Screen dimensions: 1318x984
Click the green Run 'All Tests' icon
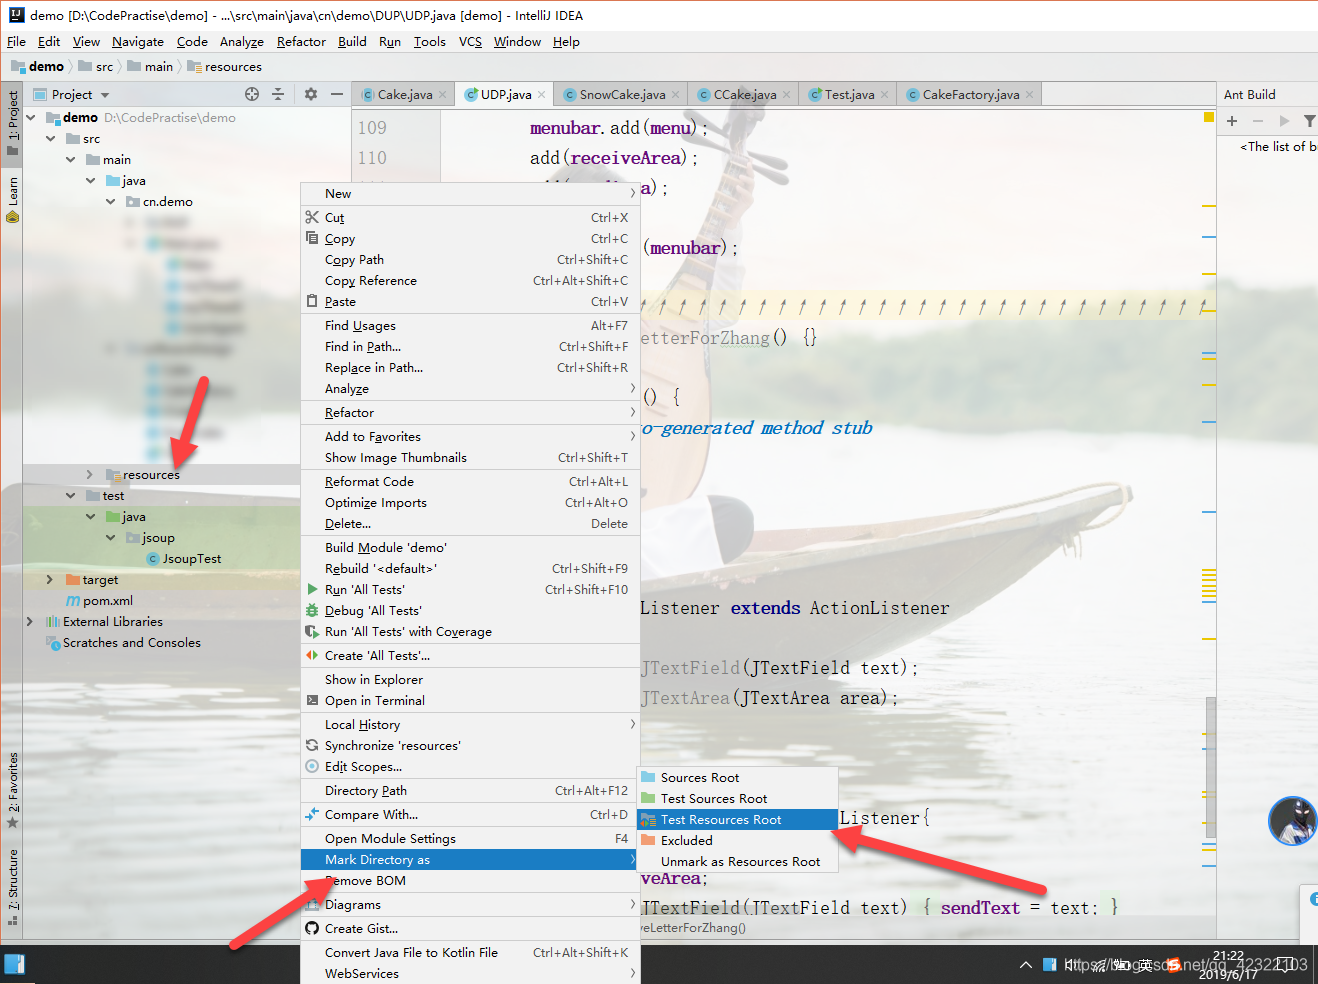click(x=312, y=589)
